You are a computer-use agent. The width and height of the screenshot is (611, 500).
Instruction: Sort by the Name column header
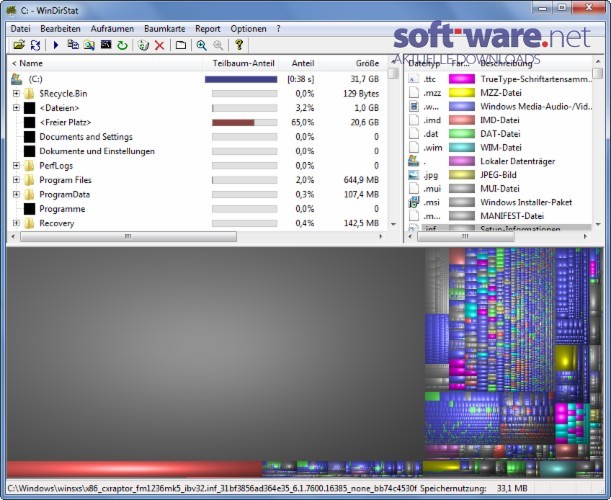tap(104, 63)
